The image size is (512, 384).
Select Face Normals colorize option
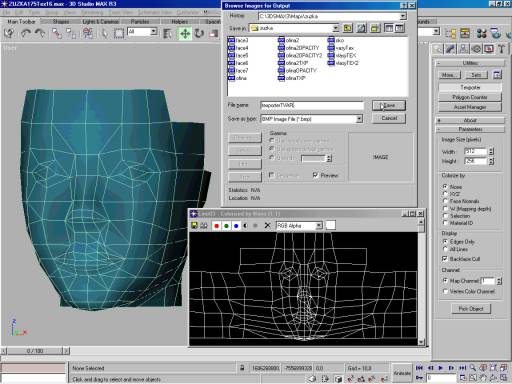point(445,201)
